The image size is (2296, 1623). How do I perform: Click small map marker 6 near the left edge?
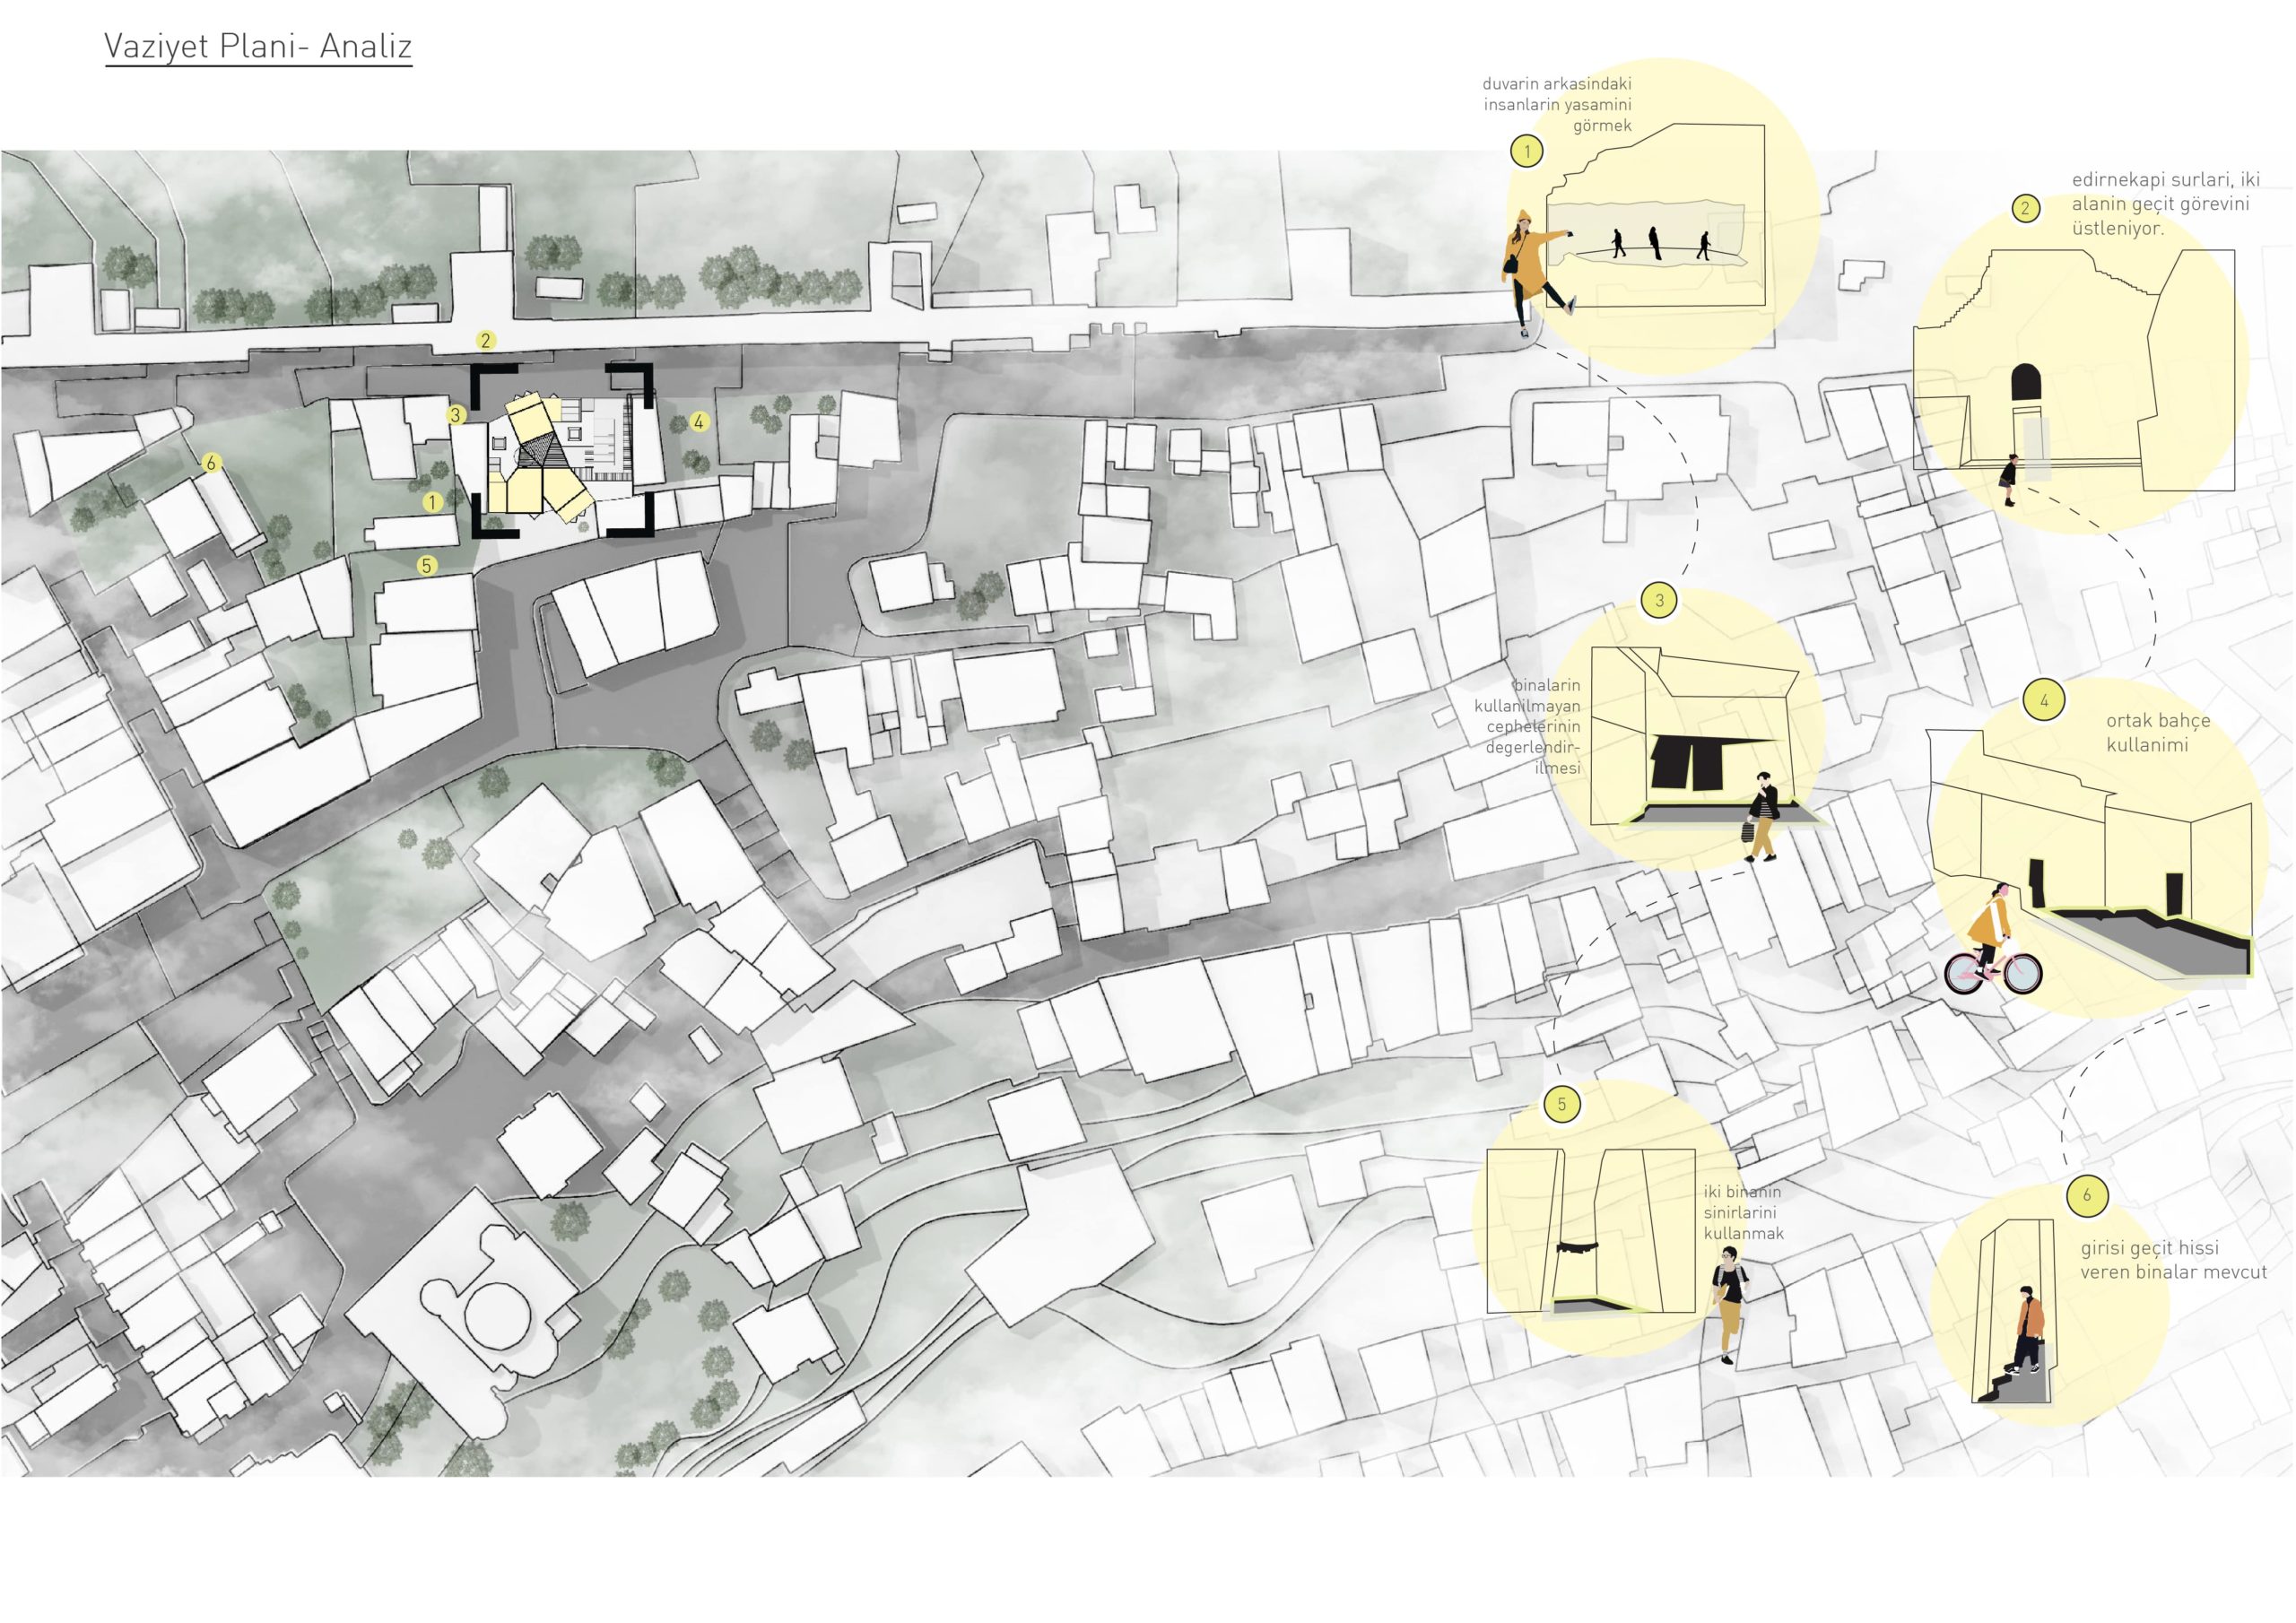coord(211,463)
